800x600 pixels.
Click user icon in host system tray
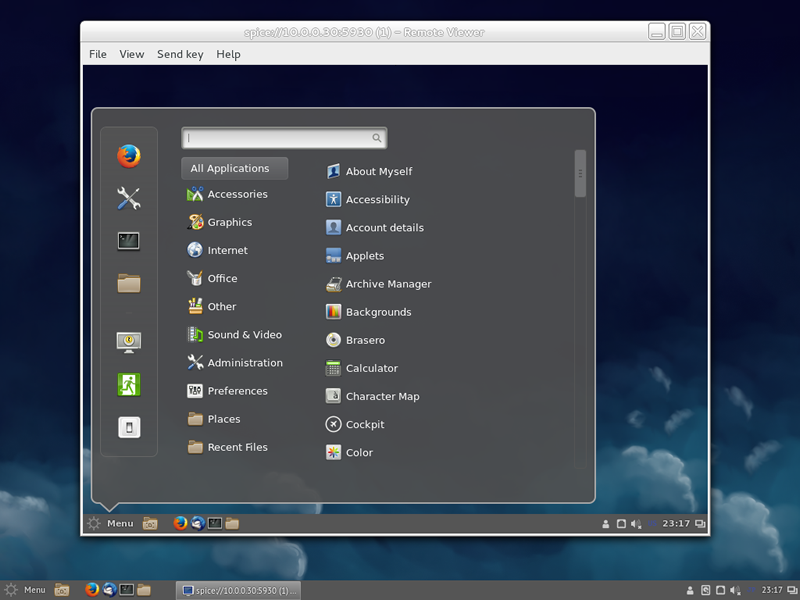(x=690, y=590)
